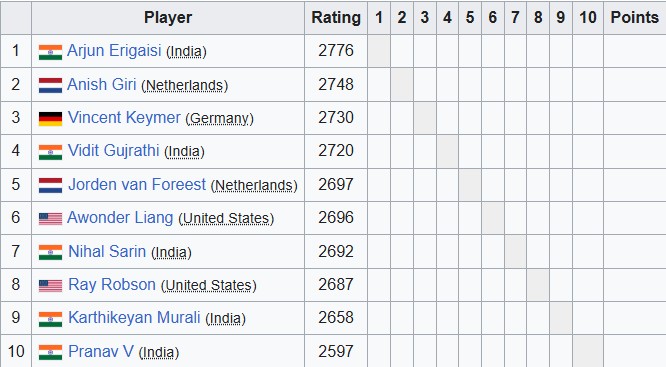Follow the Vincent Keymer link

point(124,117)
